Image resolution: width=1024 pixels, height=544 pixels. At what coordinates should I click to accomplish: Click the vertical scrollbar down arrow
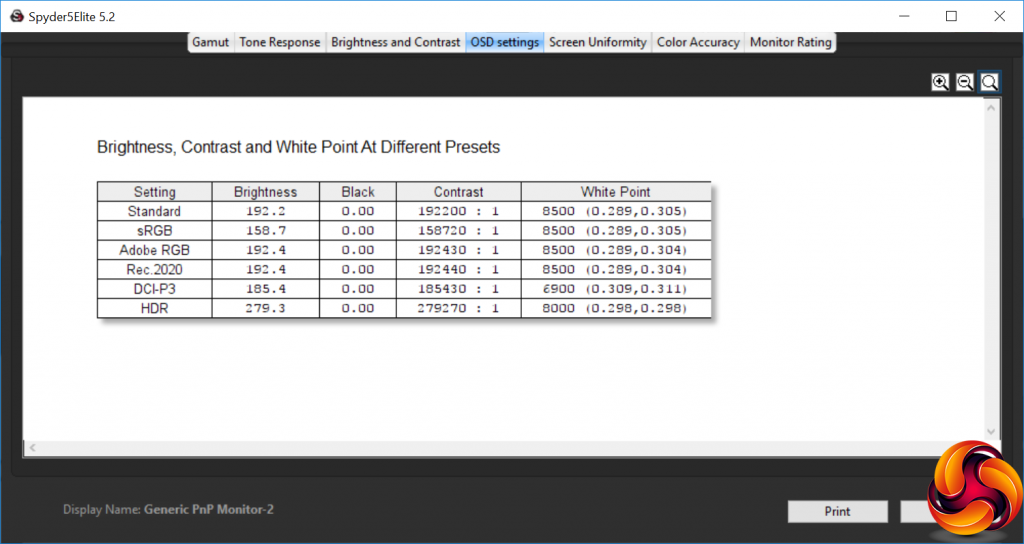pos(991,432)
